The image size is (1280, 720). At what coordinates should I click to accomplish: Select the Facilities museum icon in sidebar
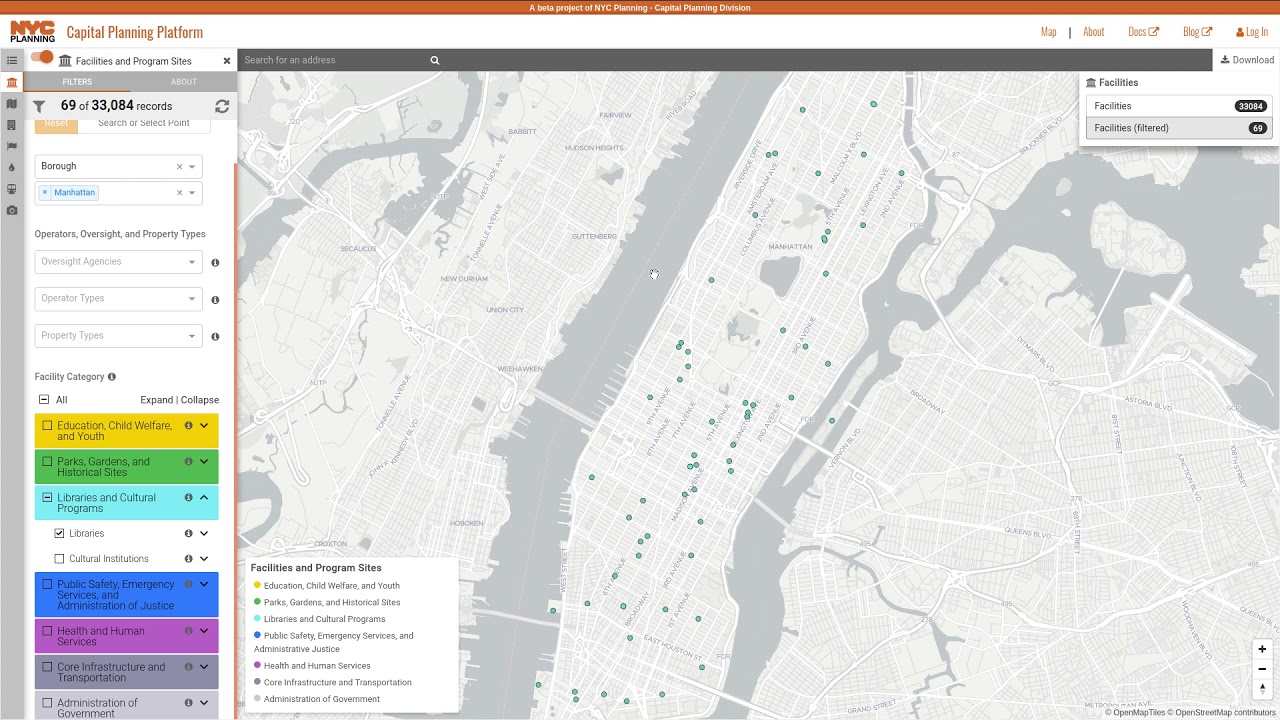tap(12, 82)
